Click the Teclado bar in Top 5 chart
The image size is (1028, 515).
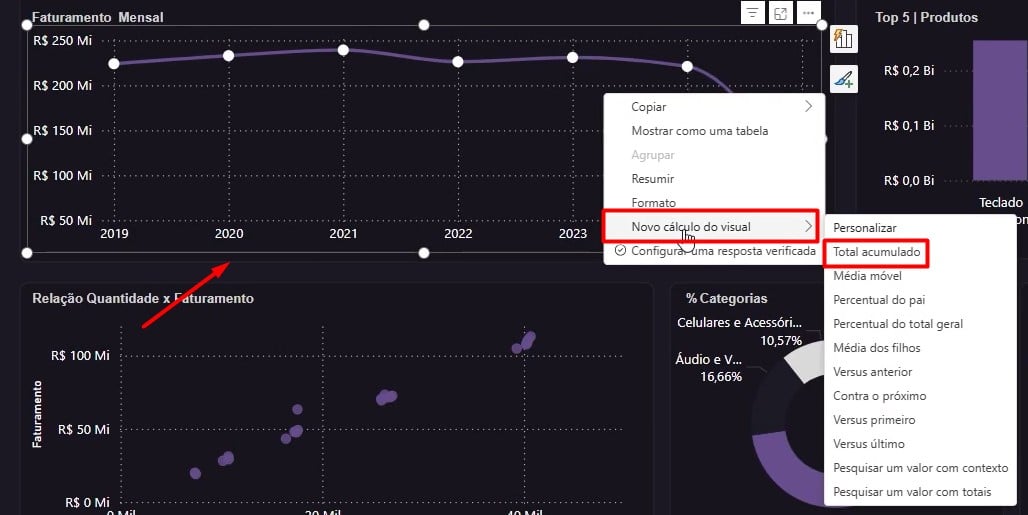(1000, 111)
